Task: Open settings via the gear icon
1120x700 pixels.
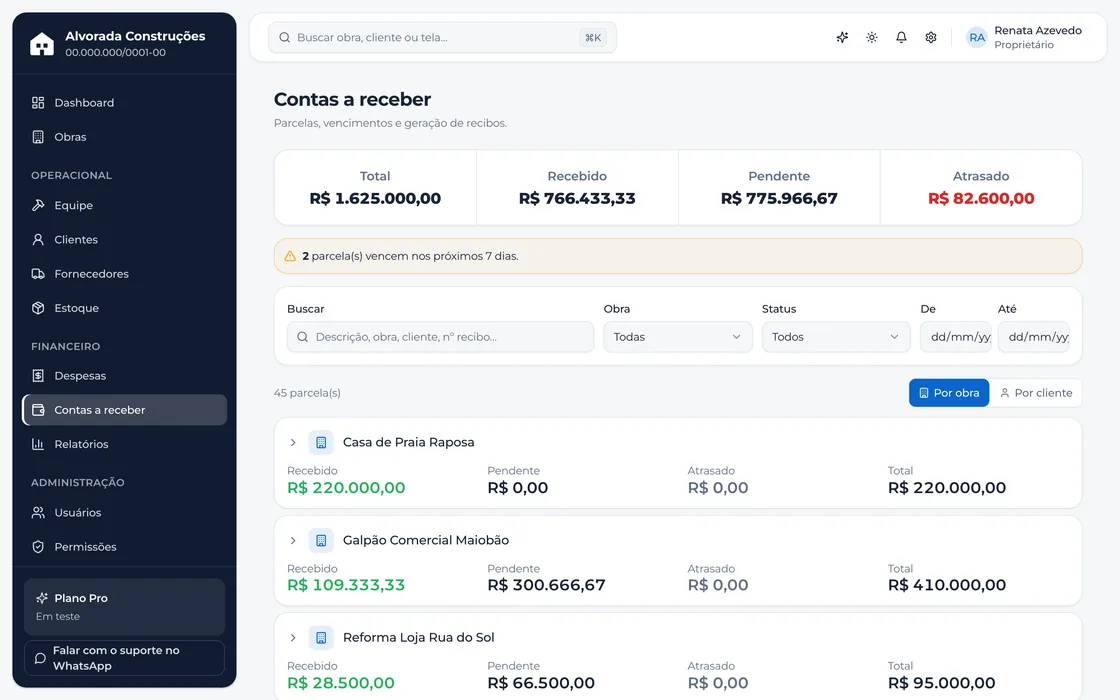Action: coord(931,37)
